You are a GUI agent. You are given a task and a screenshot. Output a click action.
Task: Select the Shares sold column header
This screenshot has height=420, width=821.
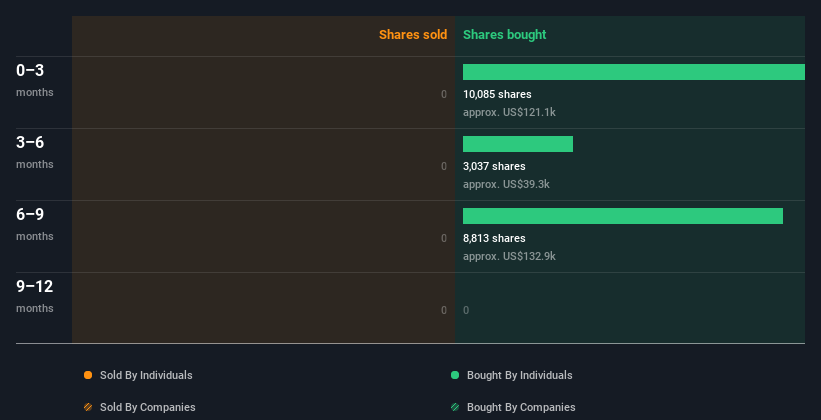[412, 35]
